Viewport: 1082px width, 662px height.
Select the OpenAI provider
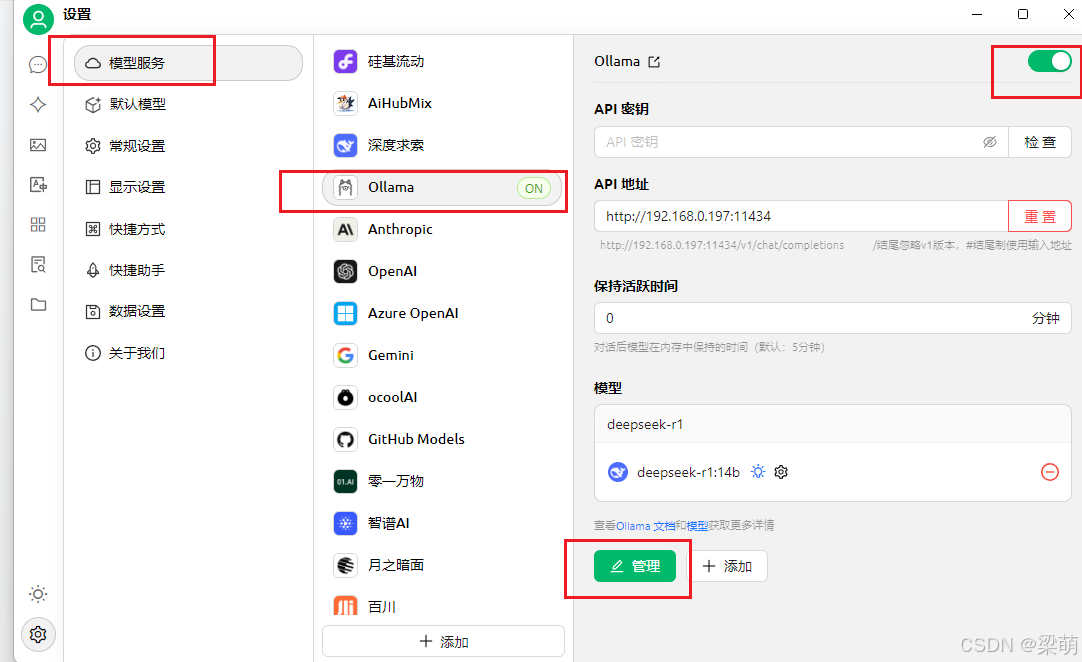442,271
